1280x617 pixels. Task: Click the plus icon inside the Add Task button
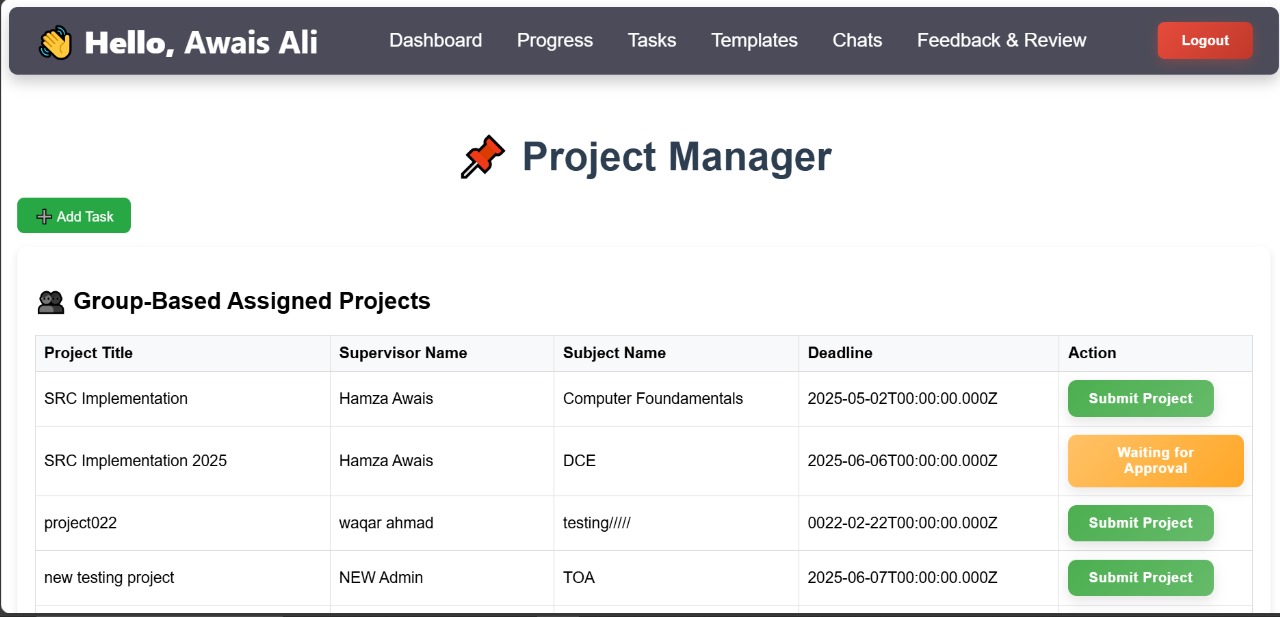(44, 215)
